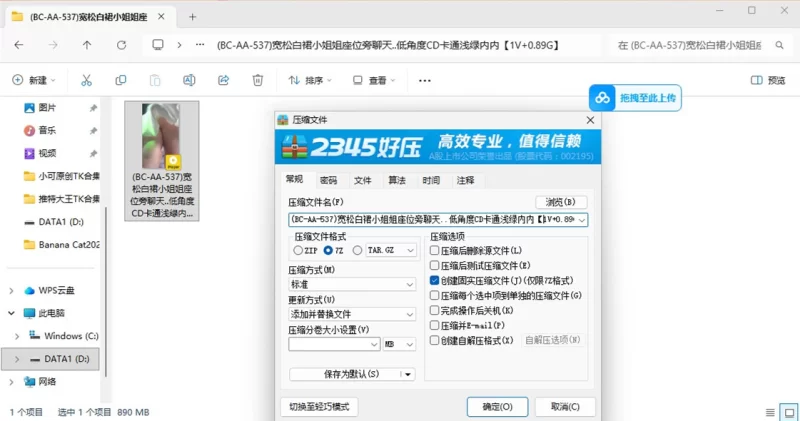Click the Cut scissors icon

tap(86, 80)
